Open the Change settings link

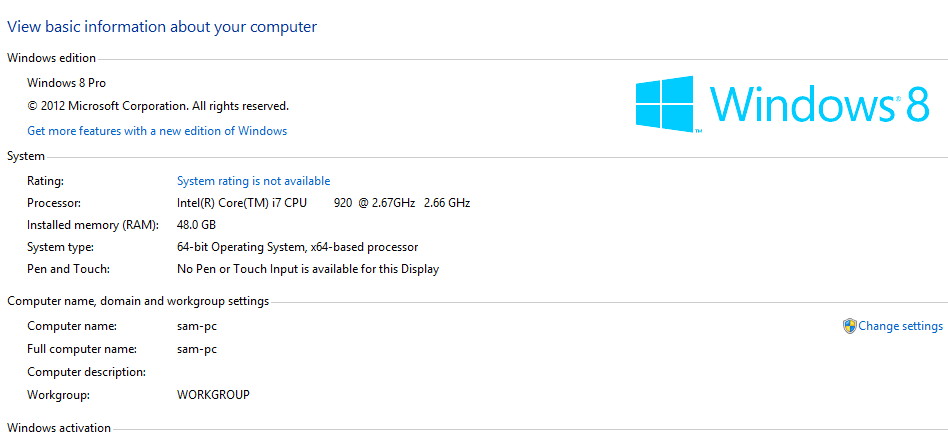900,326
